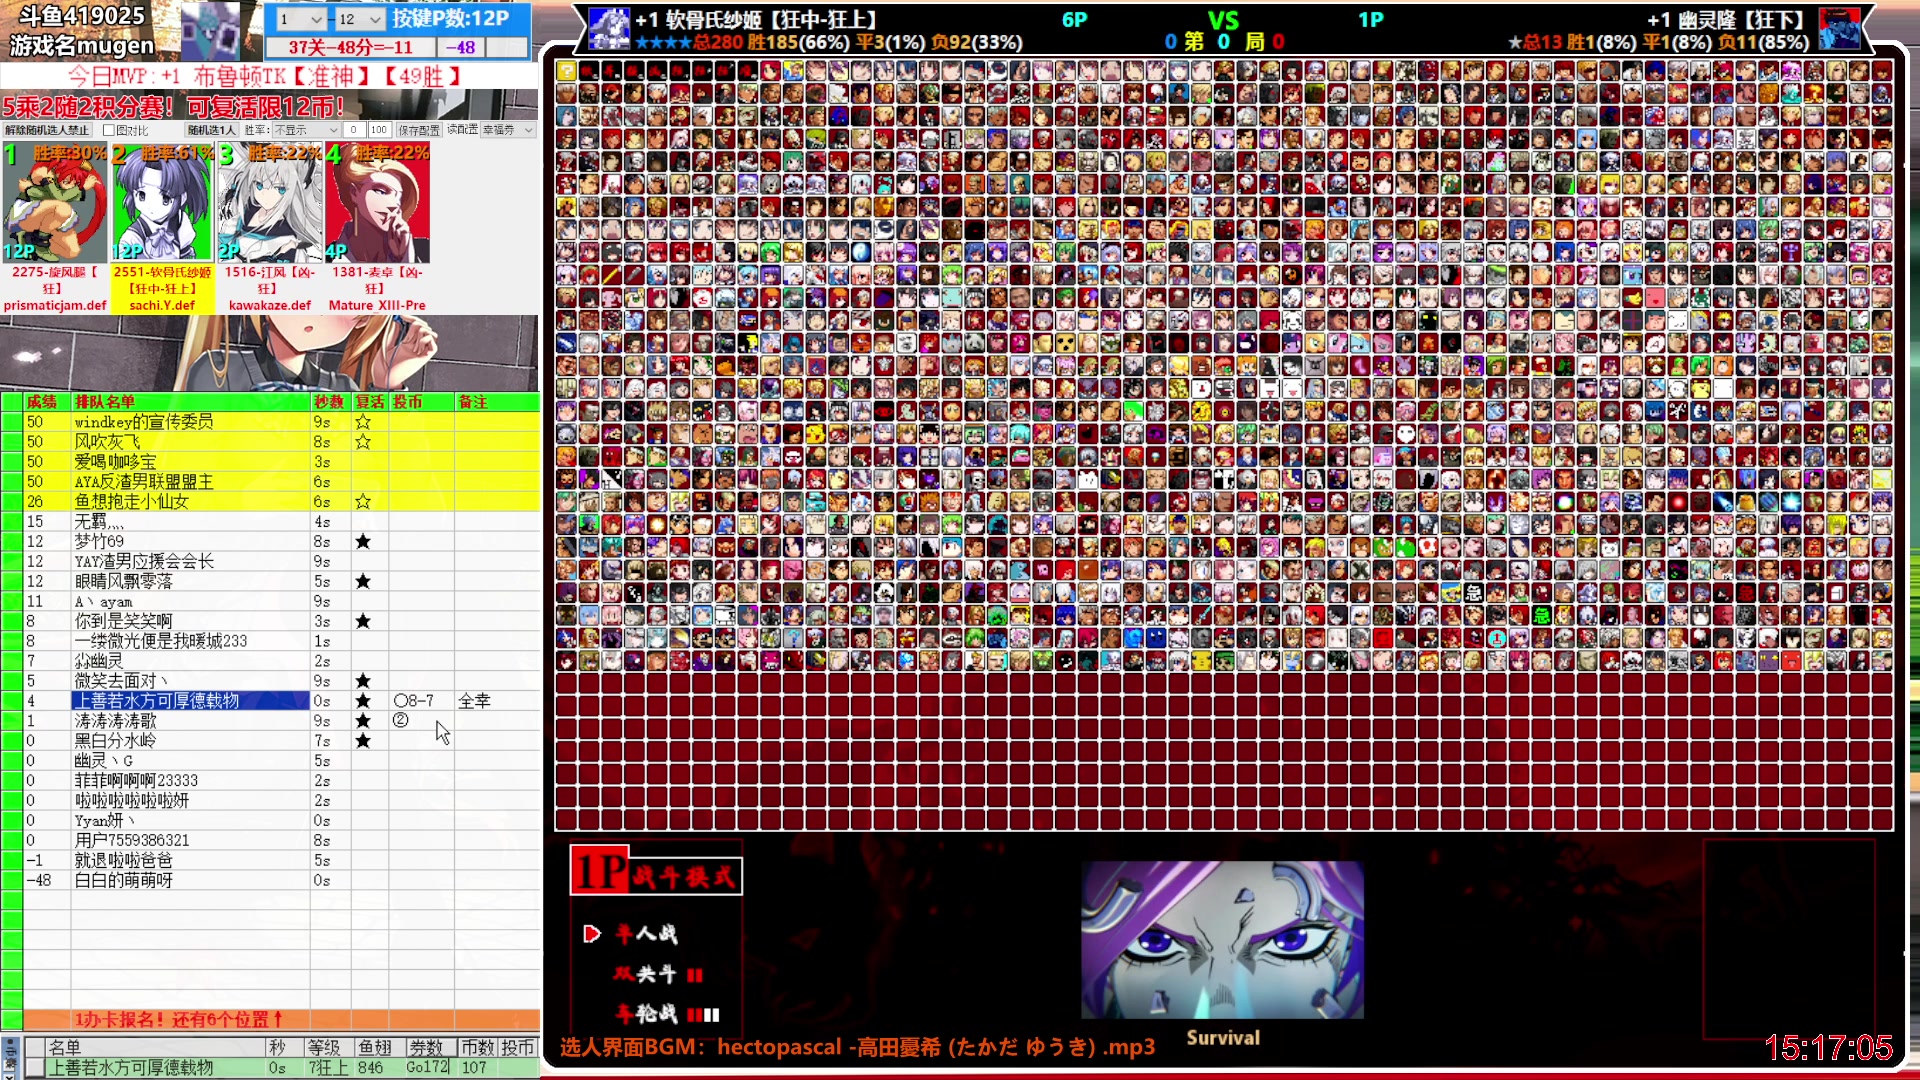The height and width of the screenshot is (1080, 1920).
Task: Open the 幸福券 config dropdown
Action: [x=508, y=130]
